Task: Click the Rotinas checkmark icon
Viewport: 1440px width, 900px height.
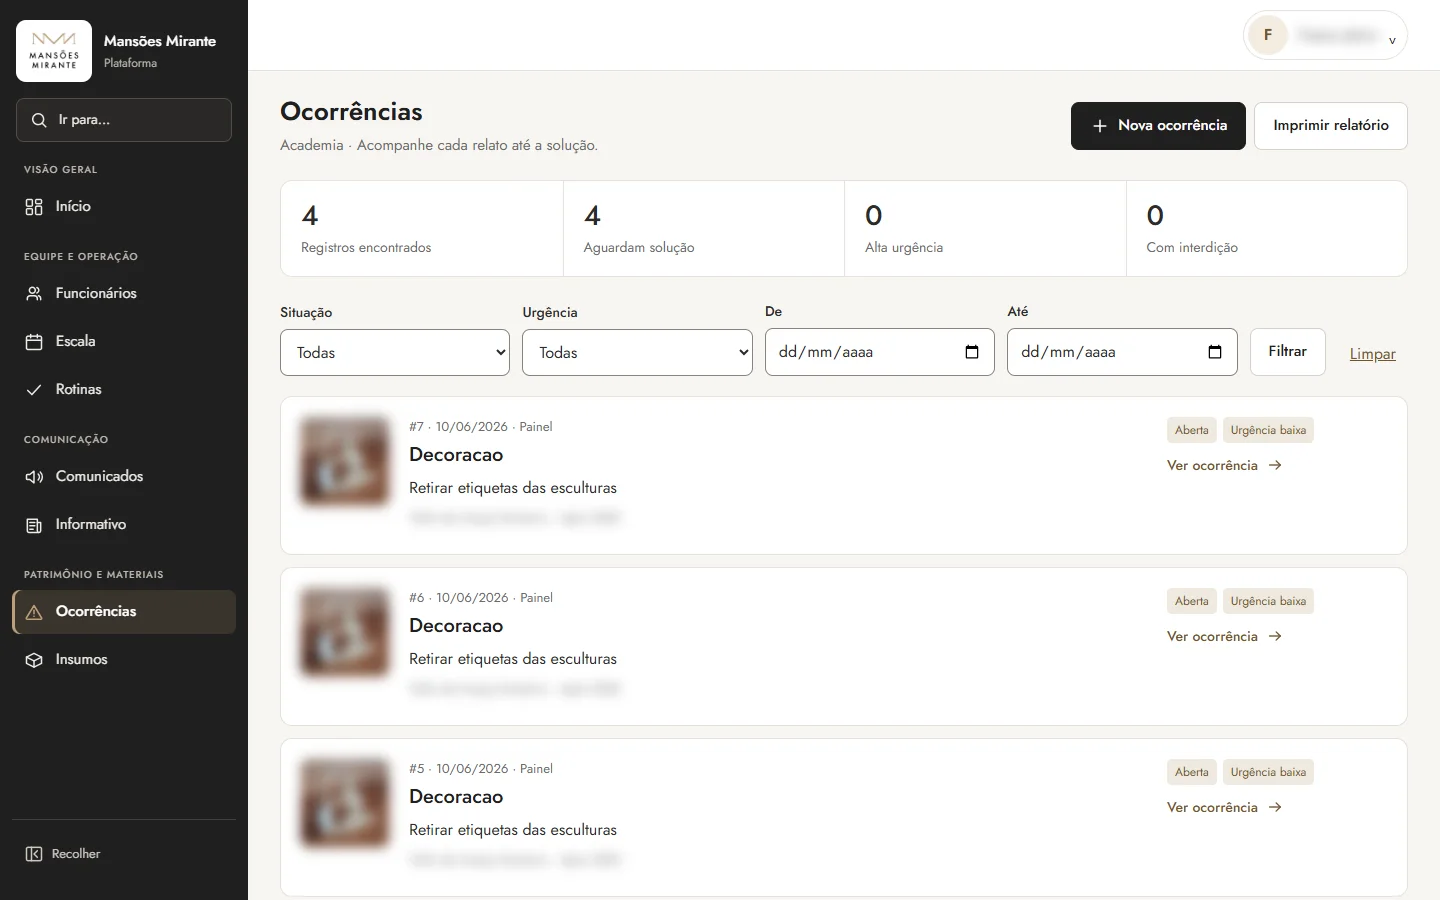Action: (x=34, y=390)
